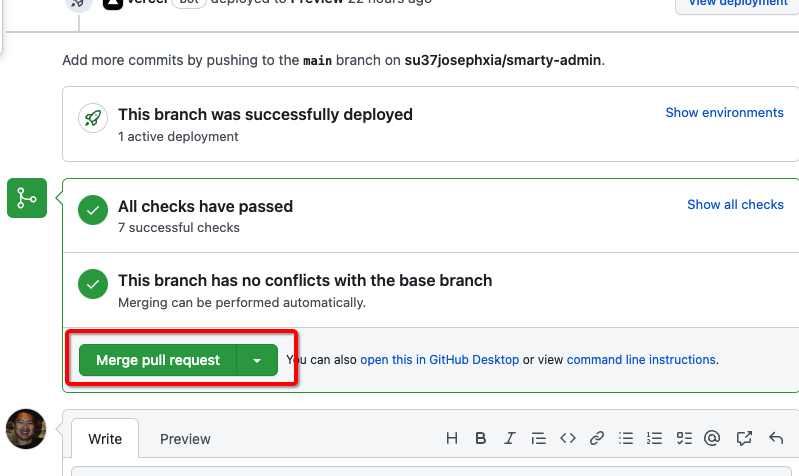799x476 pixels.
Task: Click Merge pull request button
Action: pos(157,360)
